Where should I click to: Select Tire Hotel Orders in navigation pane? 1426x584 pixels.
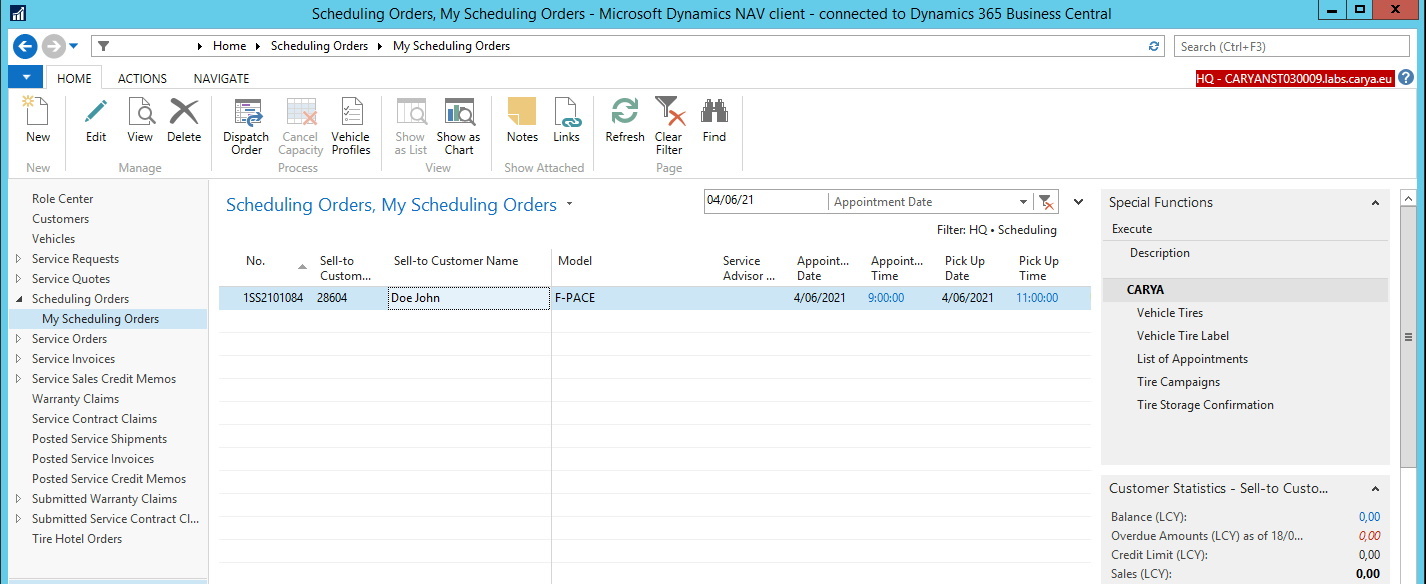(x=77, y=539)
